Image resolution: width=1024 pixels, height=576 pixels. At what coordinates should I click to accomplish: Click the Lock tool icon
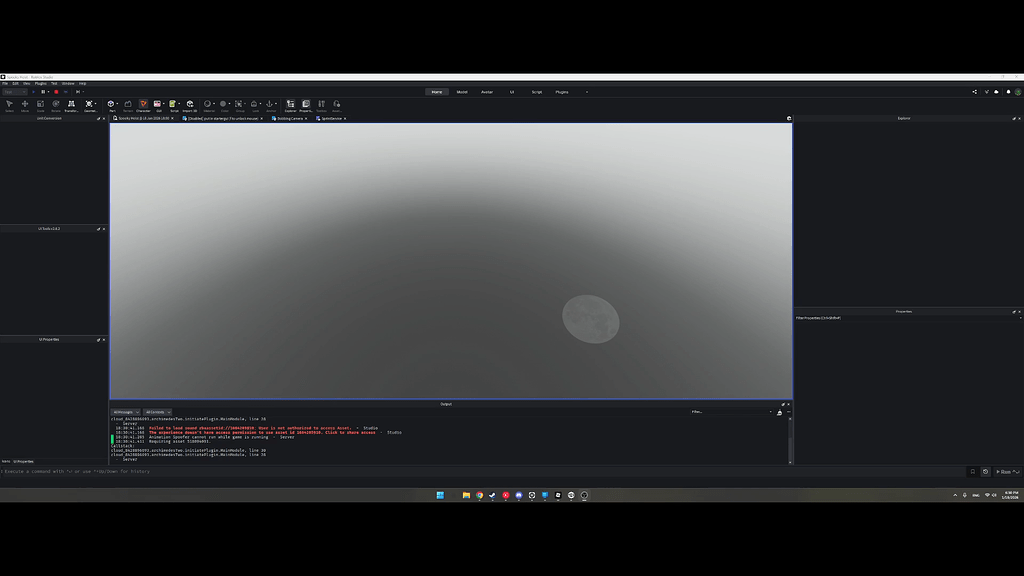pyautogui.click(x=254, y=105)
